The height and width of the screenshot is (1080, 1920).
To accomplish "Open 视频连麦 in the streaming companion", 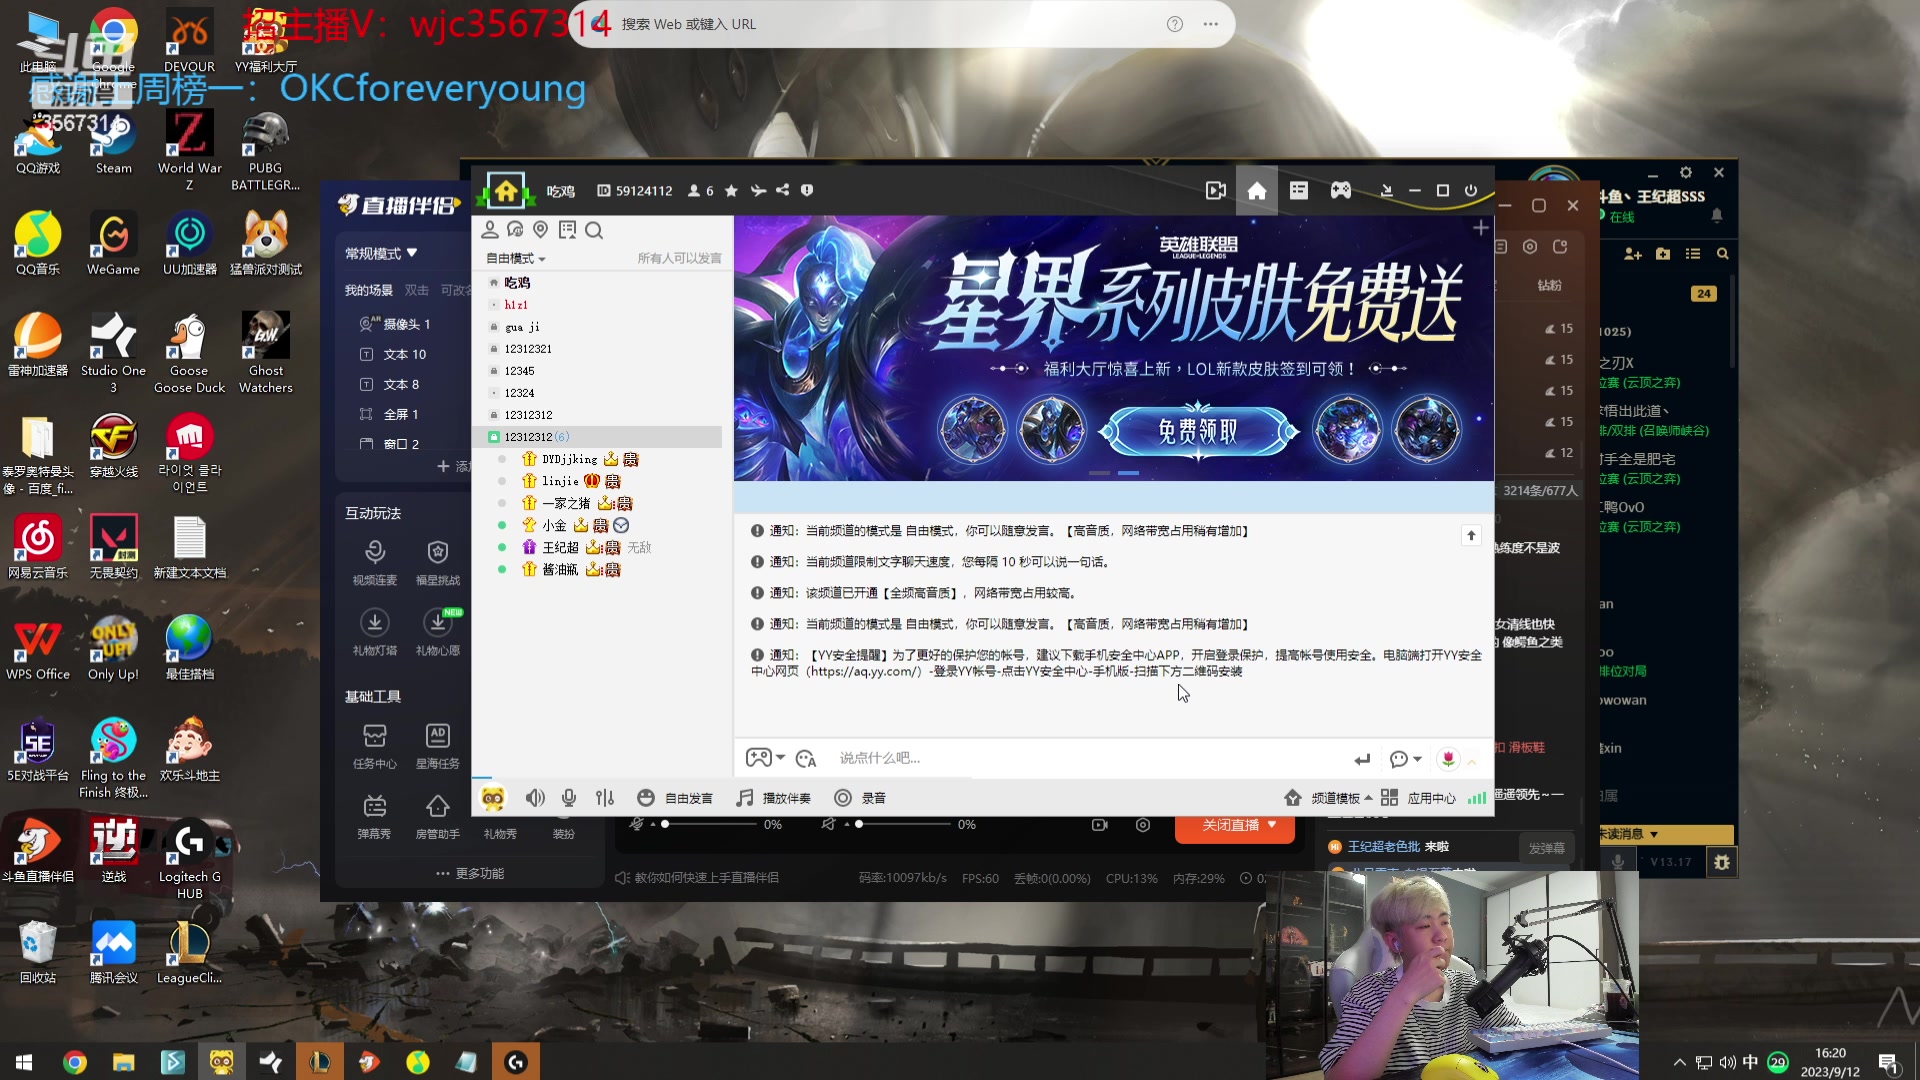I will tap(375, 562).
